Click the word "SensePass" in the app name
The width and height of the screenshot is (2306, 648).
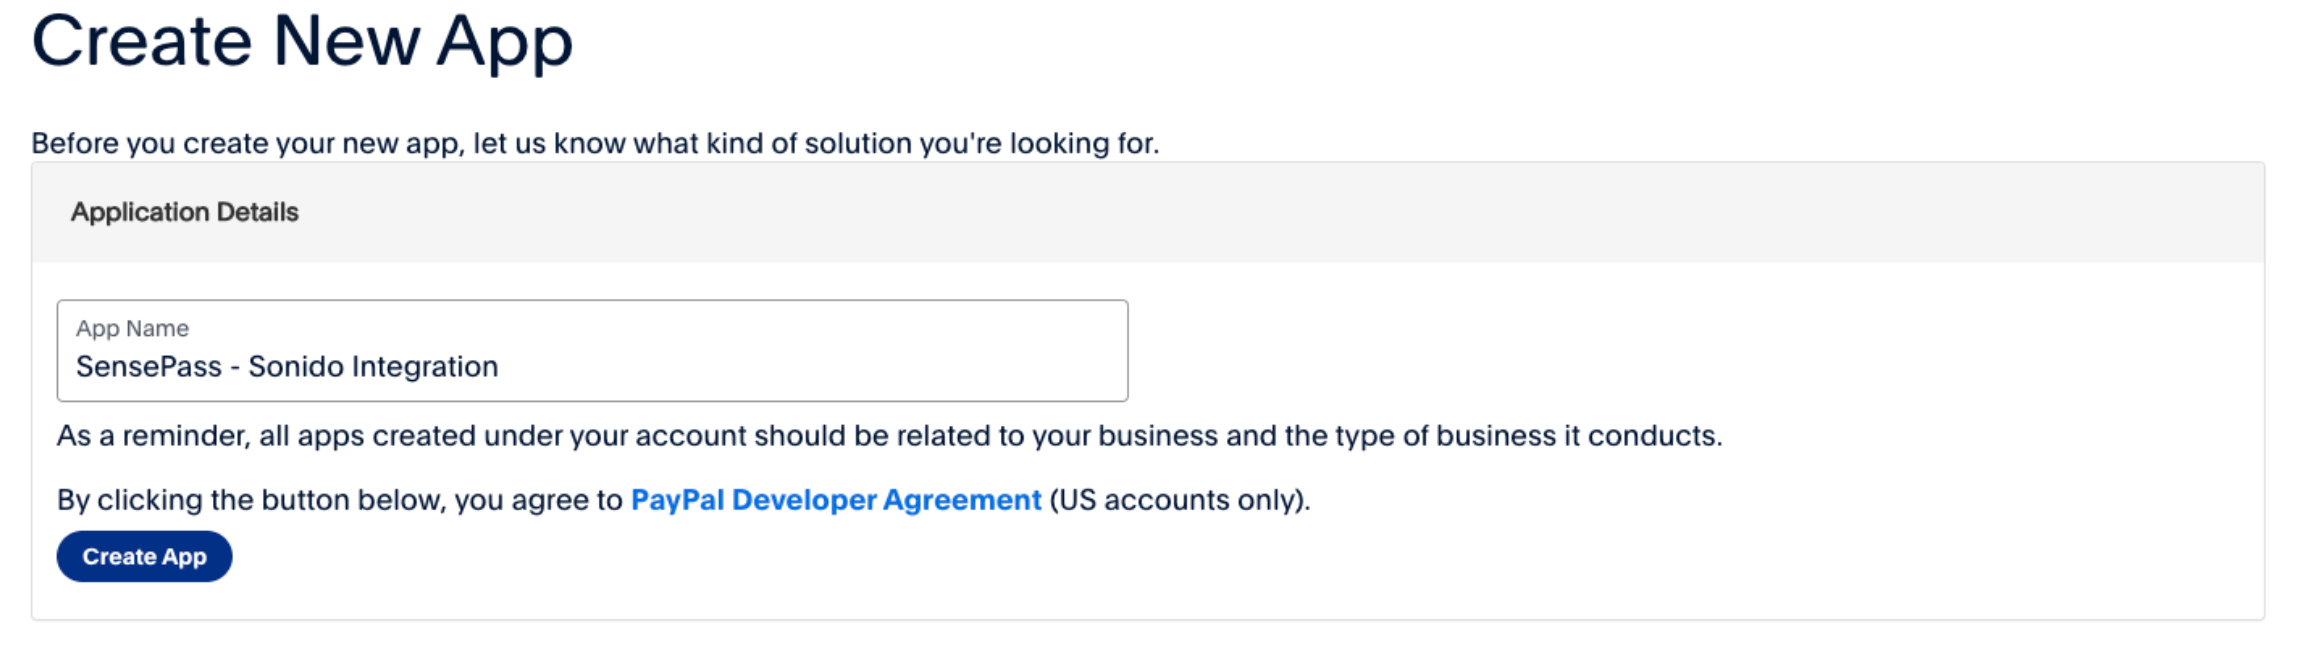pyautogui.click(x=149, y=367)
